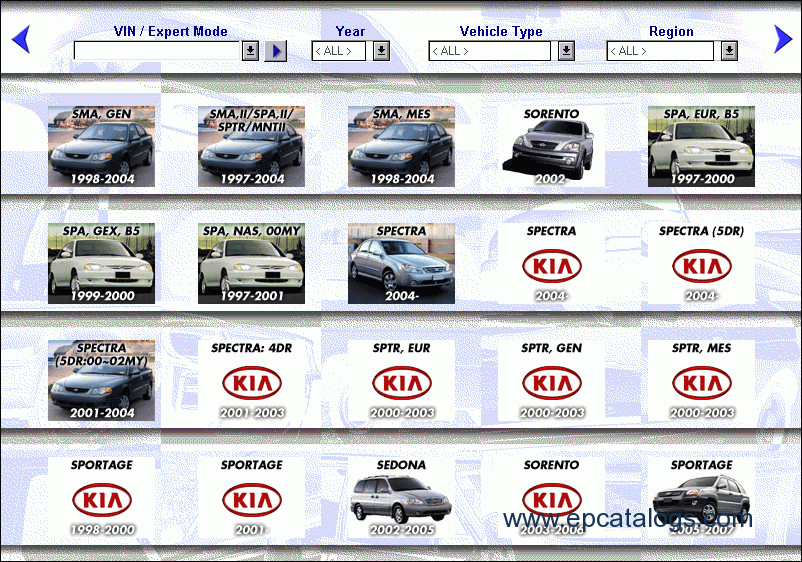802x562 pixels.
Task: Pick the SPECTRA: 4DR 2001-2003 Kia logo
Action: point(251,383)
